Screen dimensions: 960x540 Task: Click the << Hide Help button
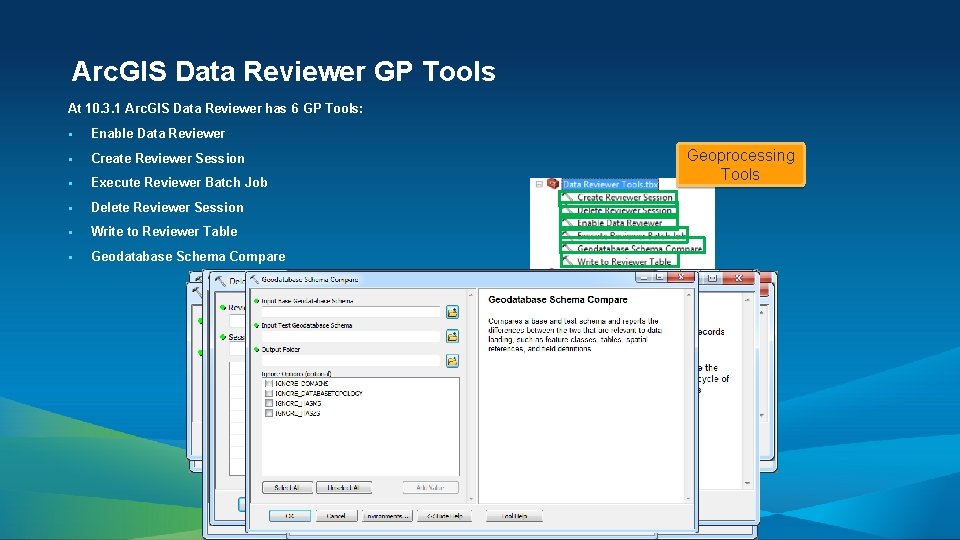tap(444, 516)
